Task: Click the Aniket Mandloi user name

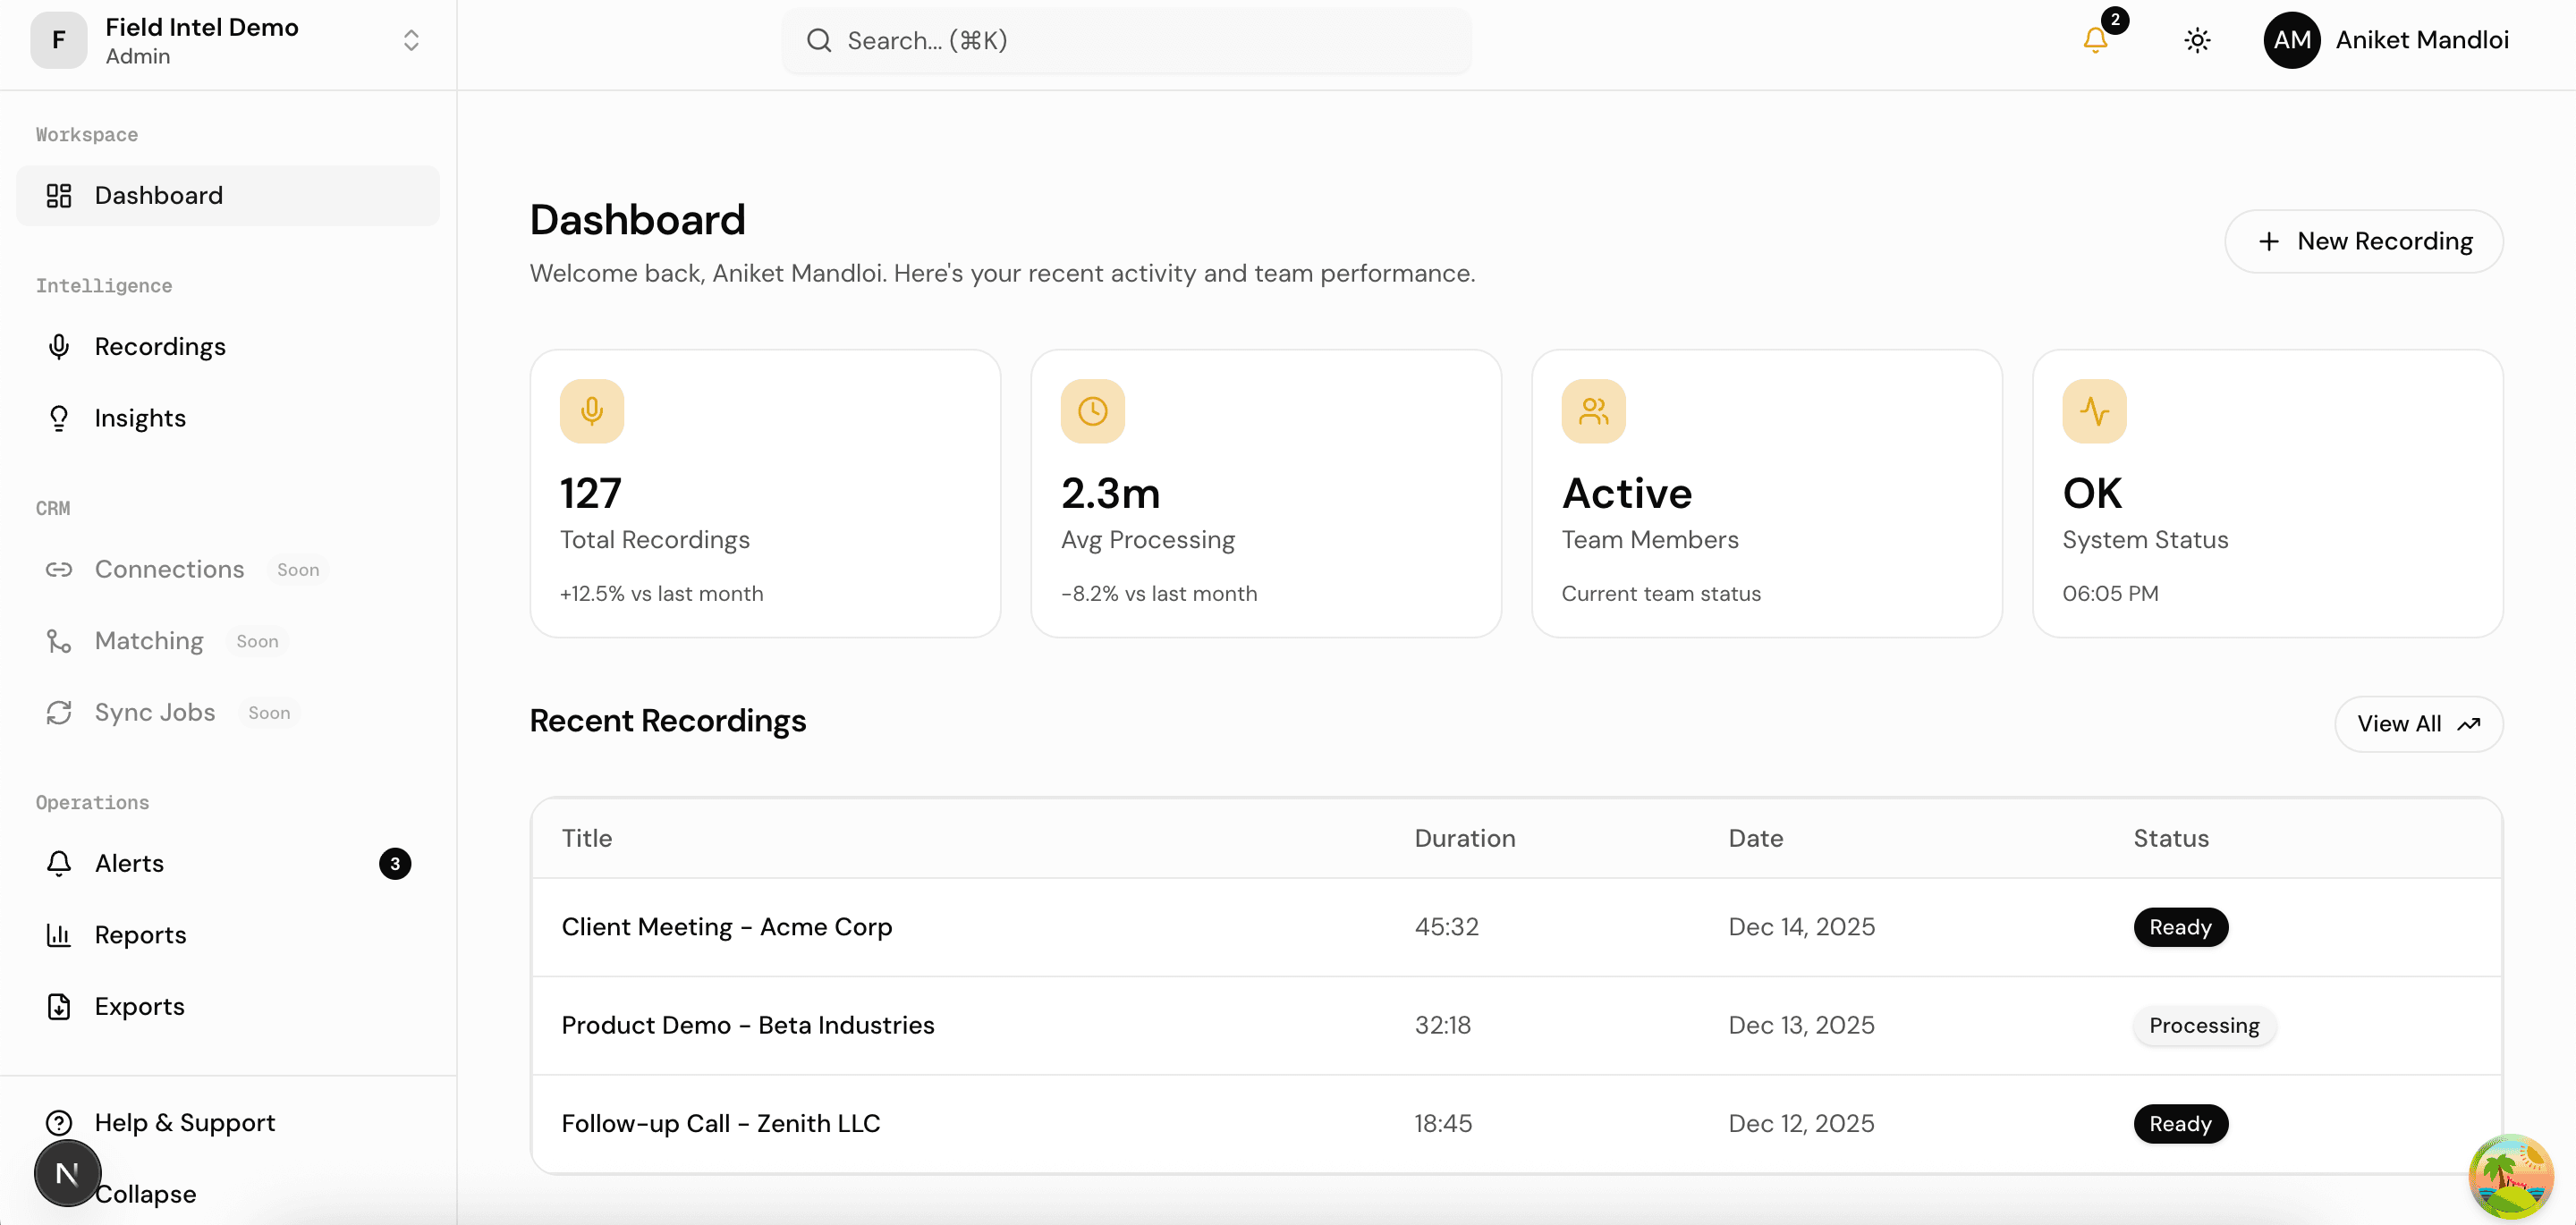Action: 2422,40
